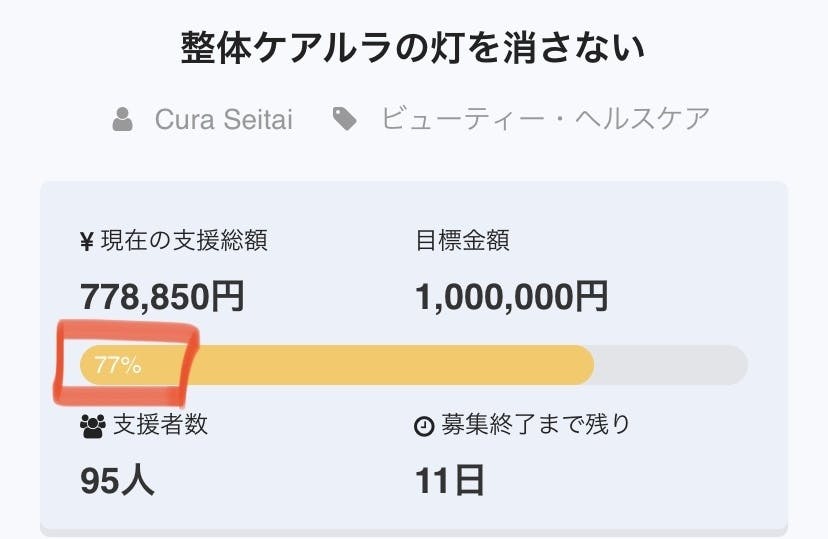
Task: Click the project title 整体ケアルラの灯を消さない
Action: [413, 47]
